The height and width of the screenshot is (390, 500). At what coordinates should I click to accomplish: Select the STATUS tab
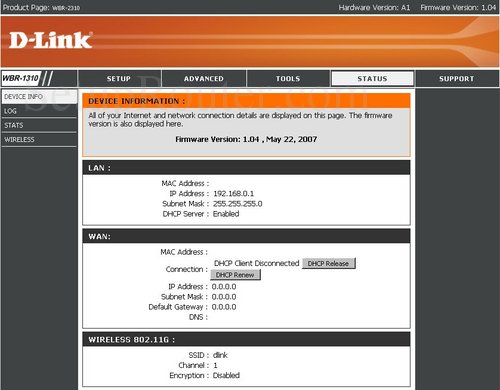372,79
